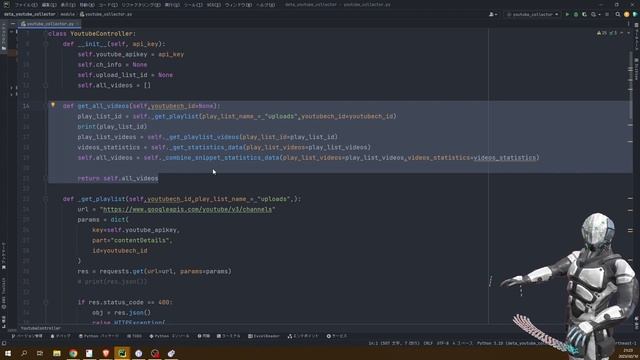Collapse the if res.status_code block
The height and width of the screenshot is (360, 640).
tap(46, 302)
